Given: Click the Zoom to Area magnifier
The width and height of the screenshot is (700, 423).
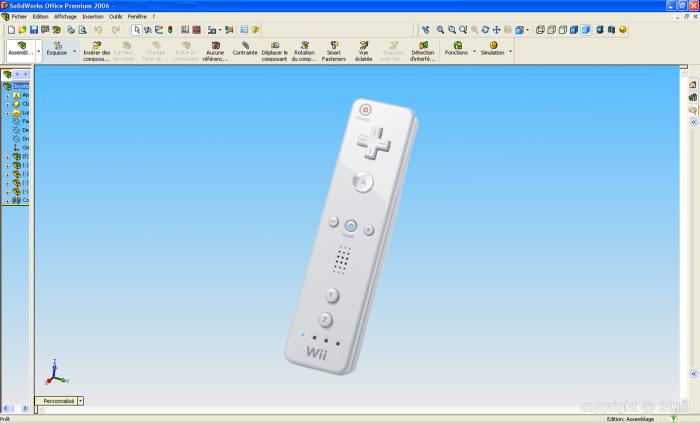Looking at the screenshot, I should (x=452, y=30).
